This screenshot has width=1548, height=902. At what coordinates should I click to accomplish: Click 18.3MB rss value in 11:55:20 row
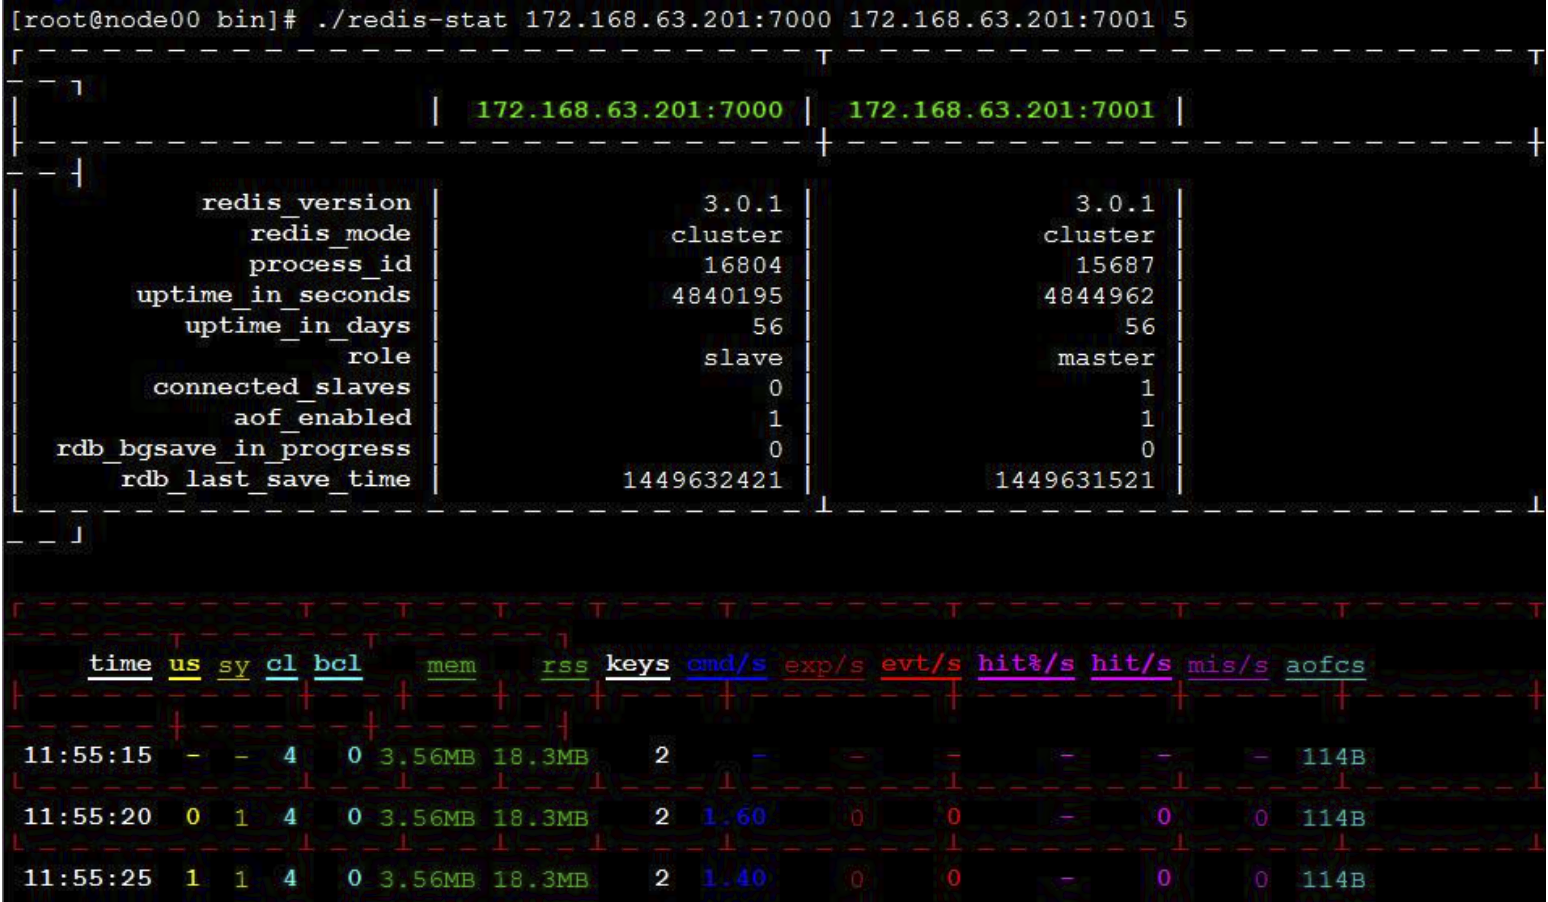pyautogui.click(x=541, y=817)
